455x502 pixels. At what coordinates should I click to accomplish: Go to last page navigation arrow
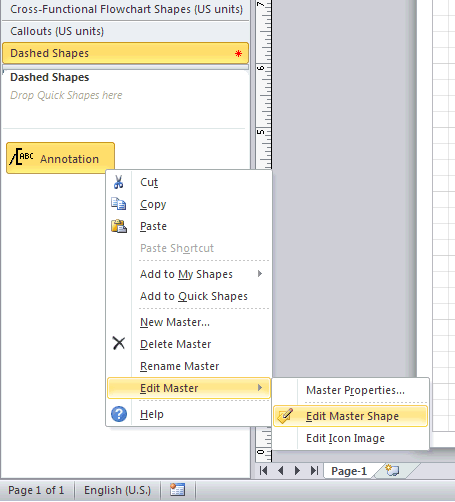tap(314, 471)
